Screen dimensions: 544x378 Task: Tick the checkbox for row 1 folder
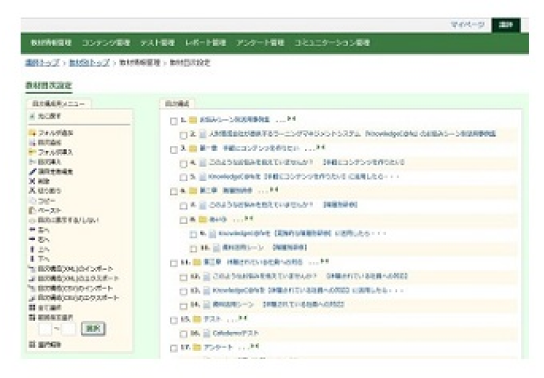(x=174, y=121)
